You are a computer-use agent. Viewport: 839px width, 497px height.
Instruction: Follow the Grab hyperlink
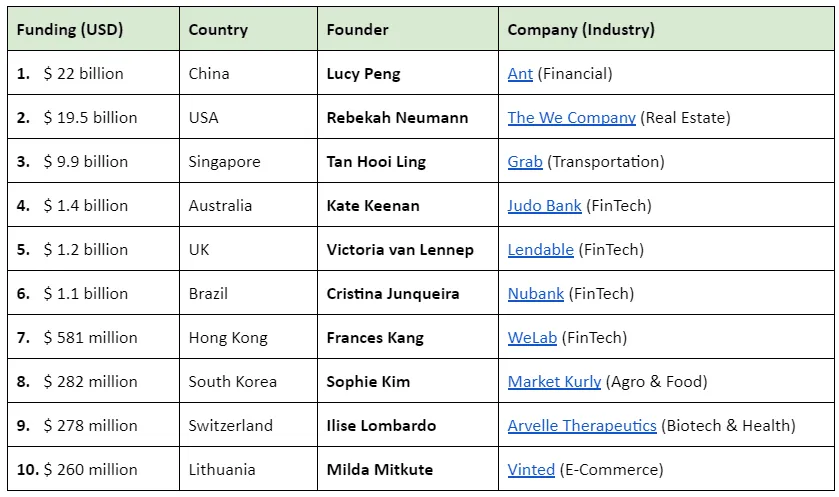pyautogui.click(x=525, y=162)
